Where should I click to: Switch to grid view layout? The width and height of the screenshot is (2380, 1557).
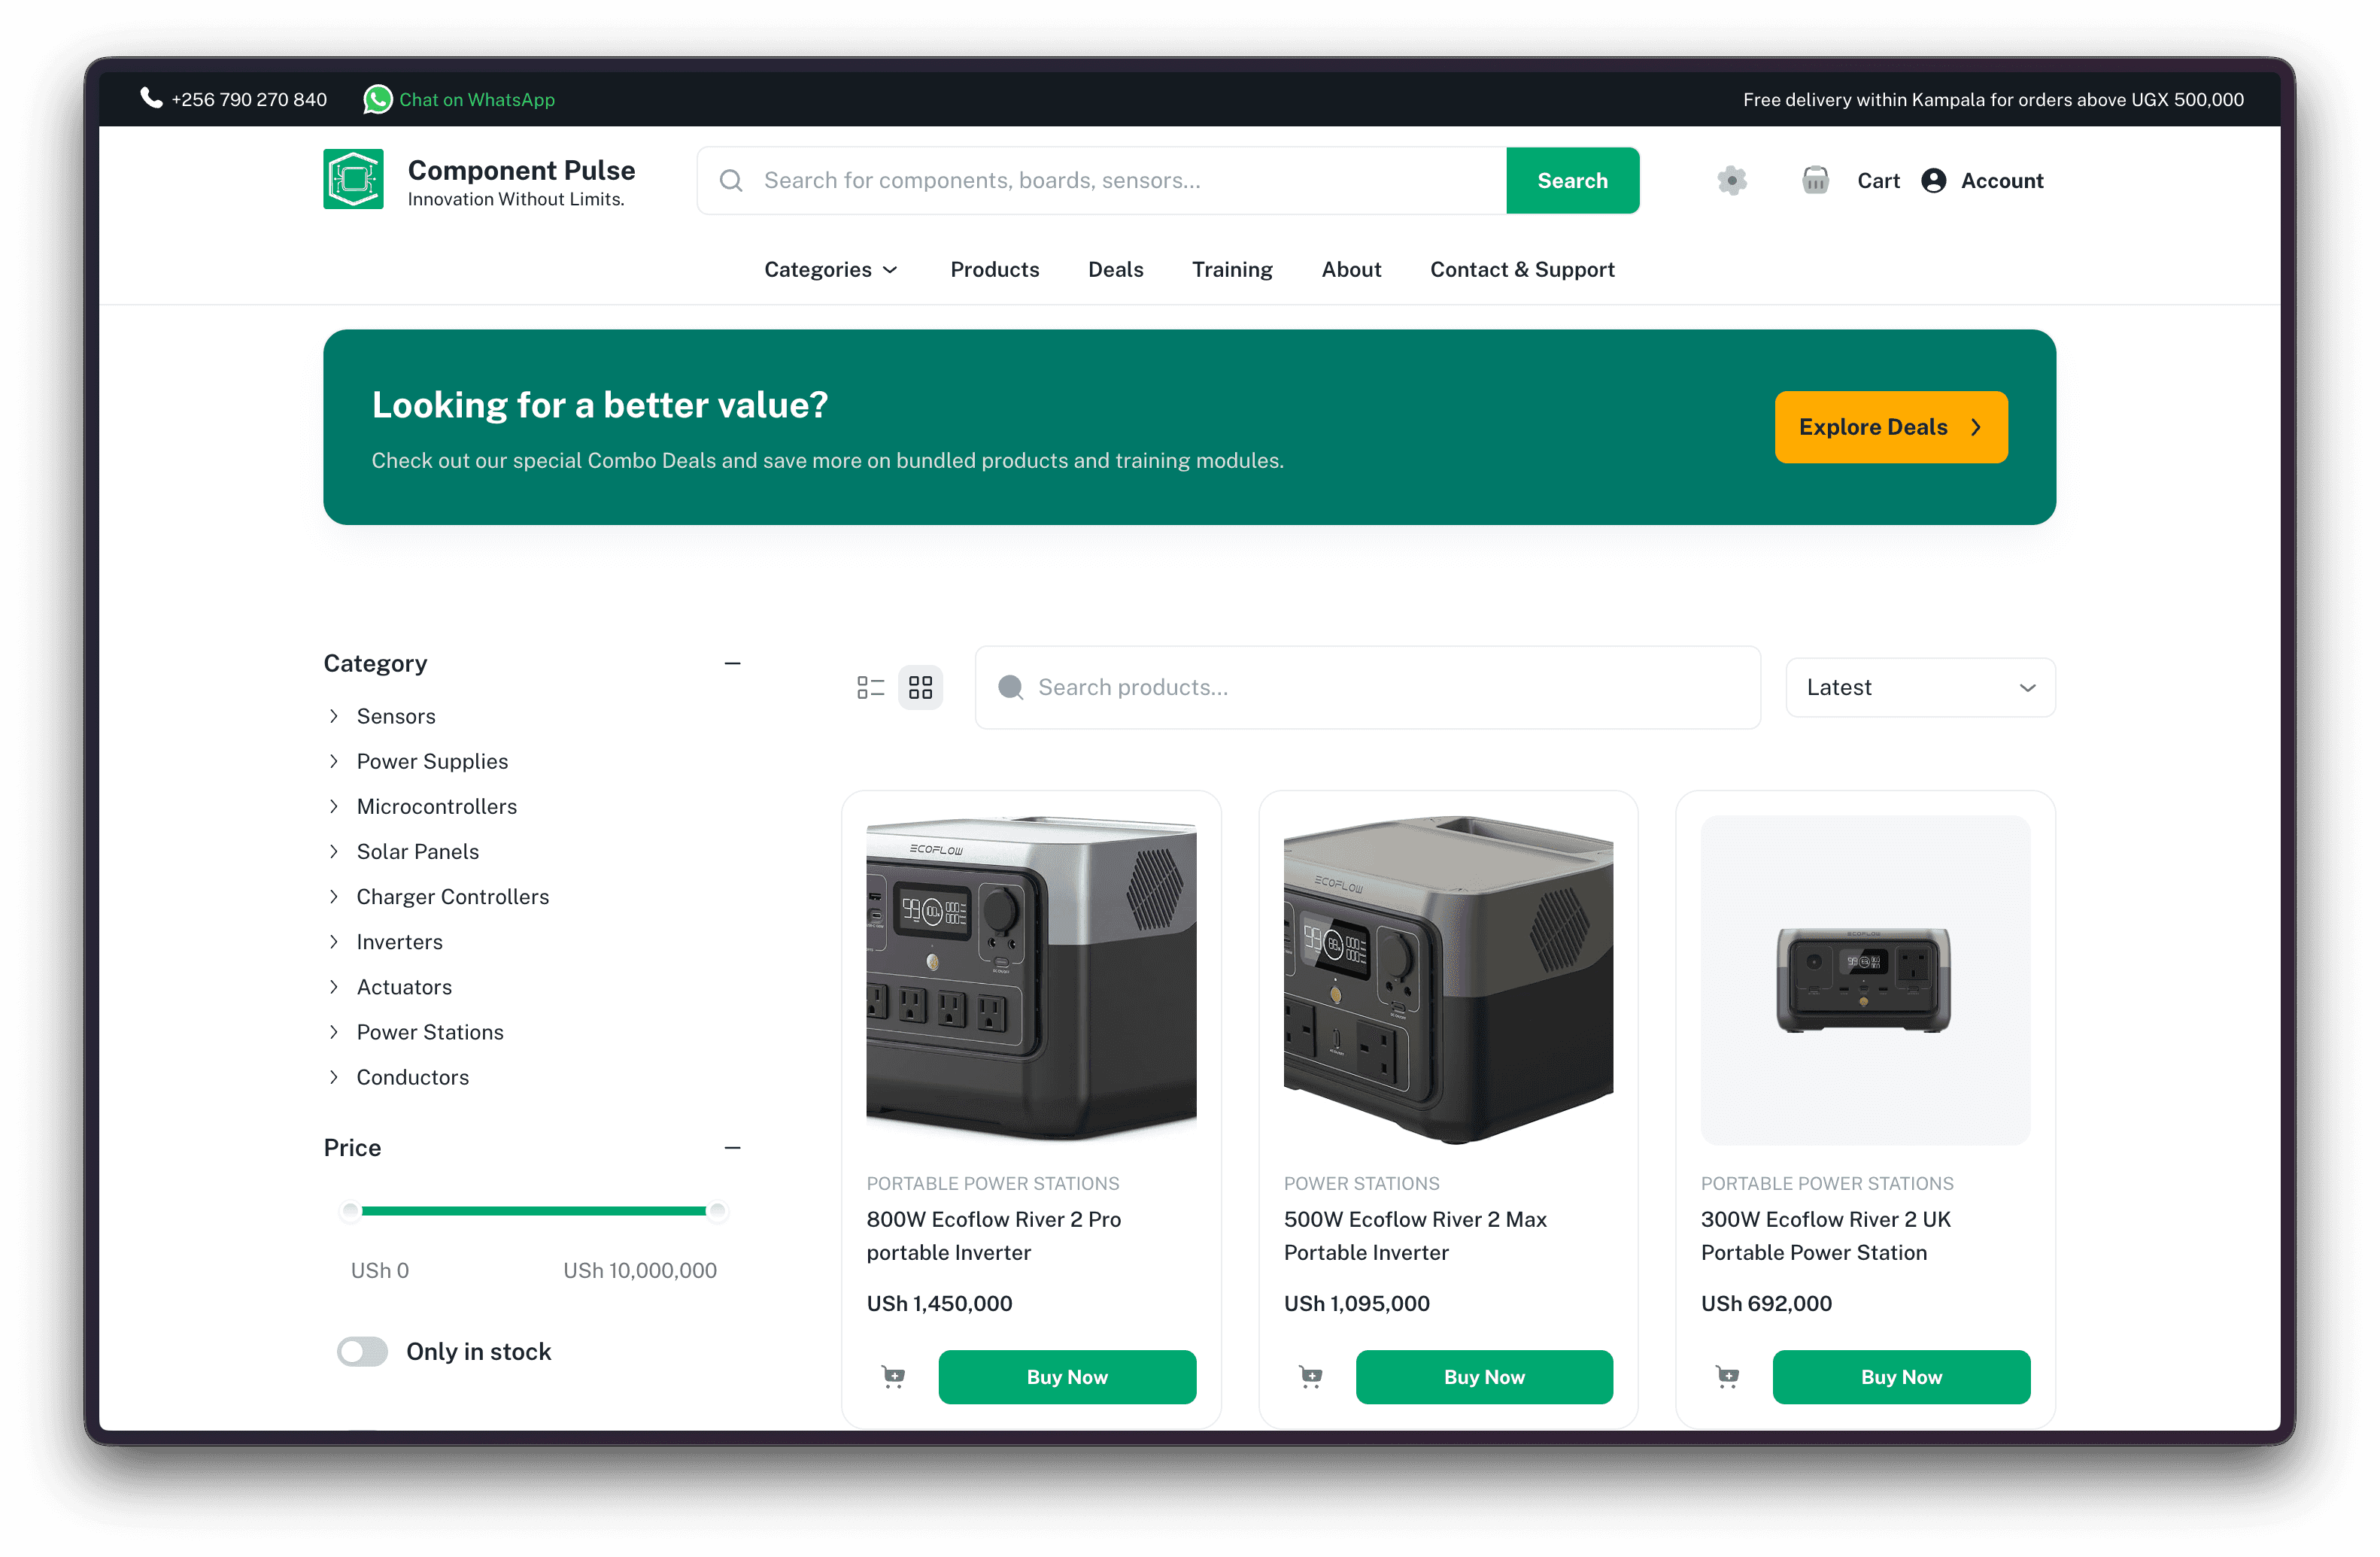coord(920,687)
